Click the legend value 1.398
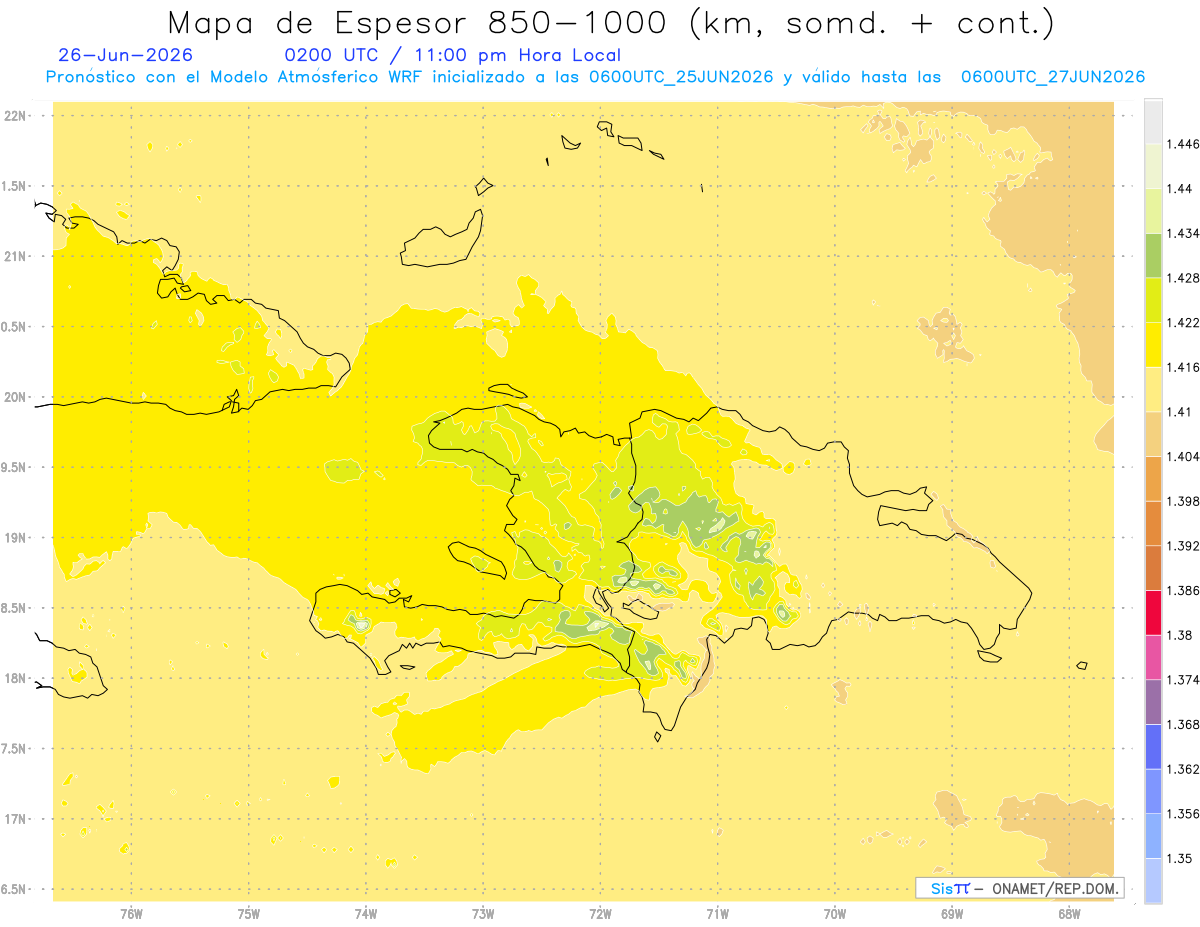This screenshot has height=927, width=1200. (x=1183, y=502)
